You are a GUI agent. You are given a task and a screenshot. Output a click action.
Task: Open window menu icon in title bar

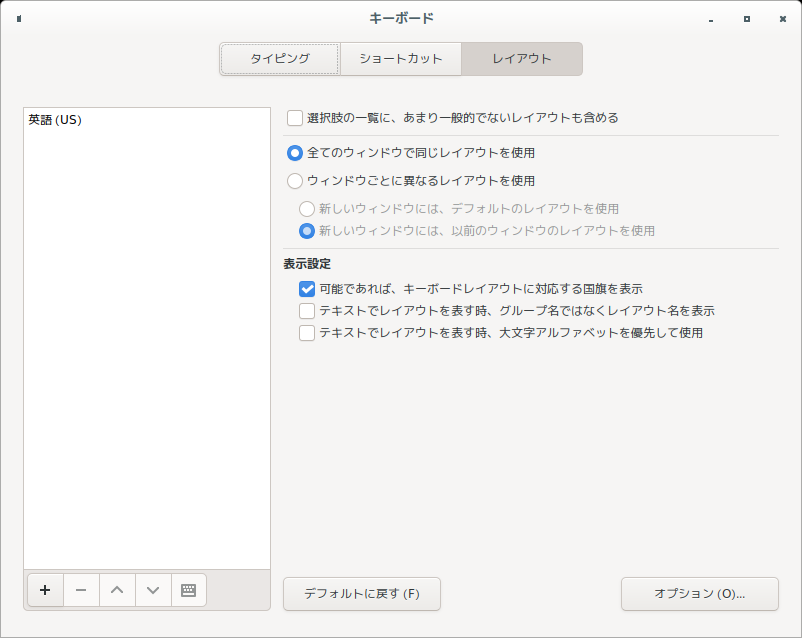point(19,19)
